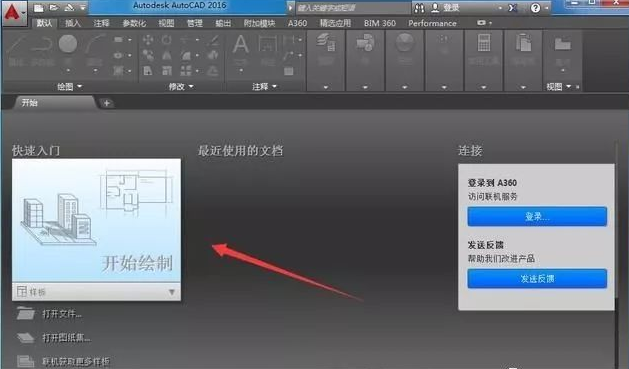Select the Explode tool
The image size is (629, 369).
(213, 55)
